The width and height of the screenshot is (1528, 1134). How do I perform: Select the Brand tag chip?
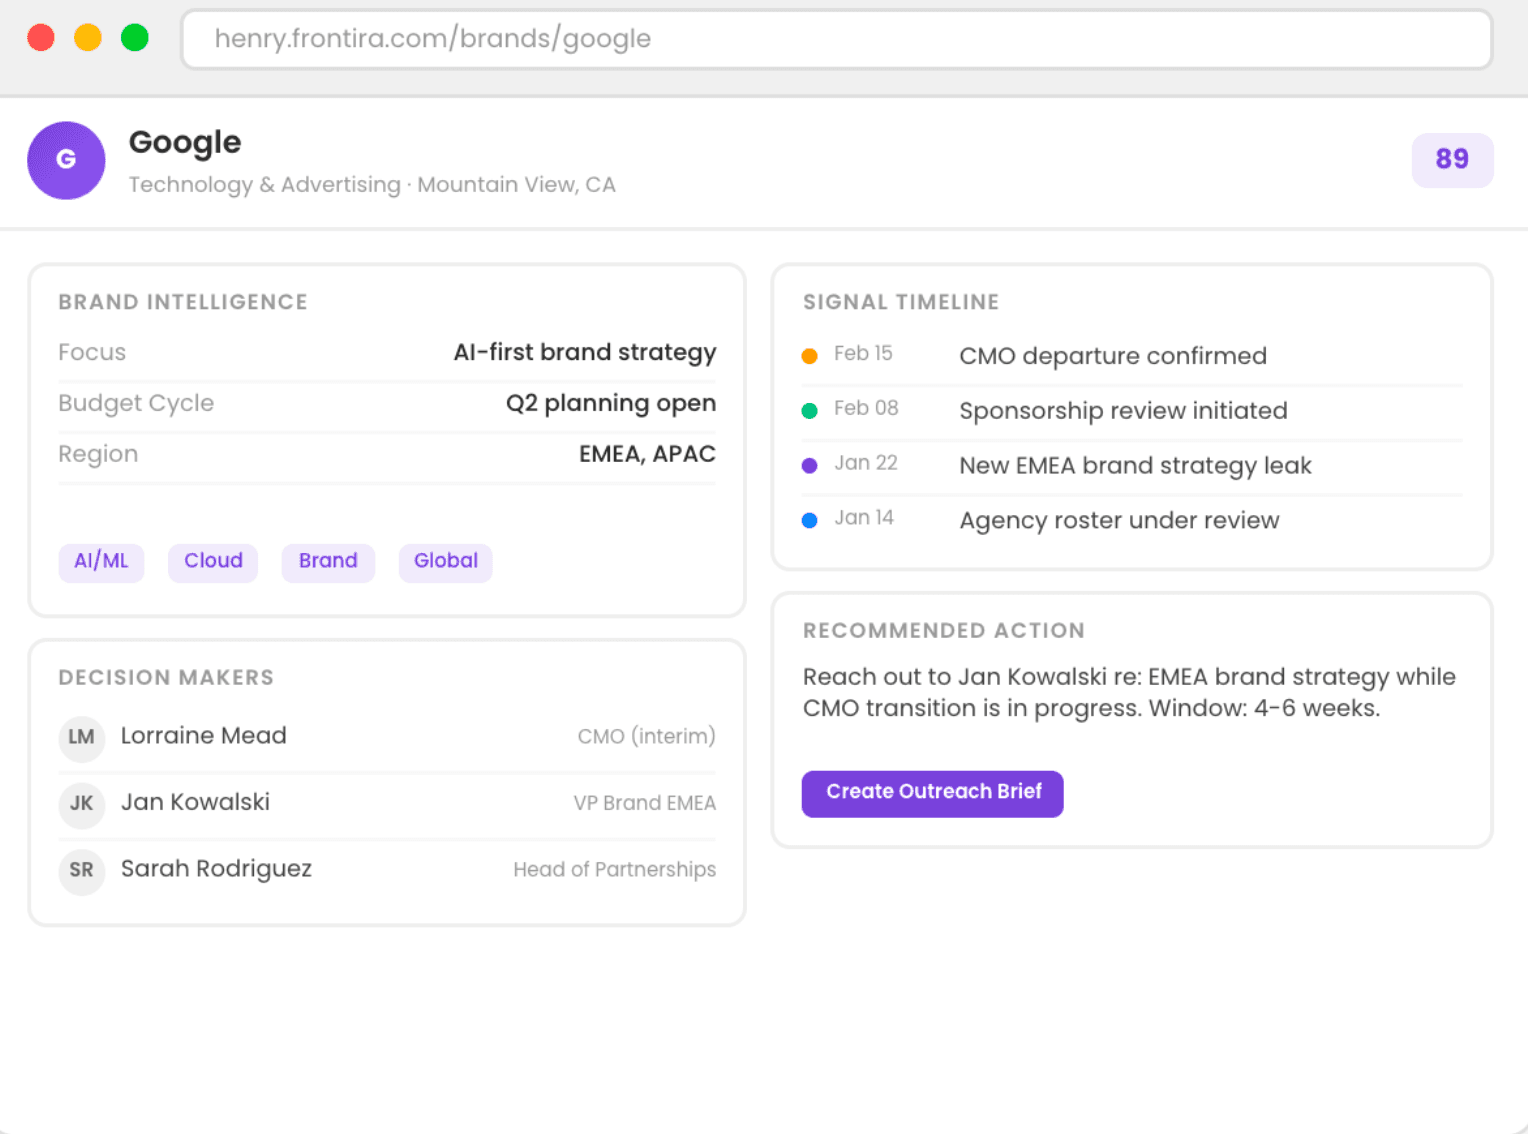[328, 561]
